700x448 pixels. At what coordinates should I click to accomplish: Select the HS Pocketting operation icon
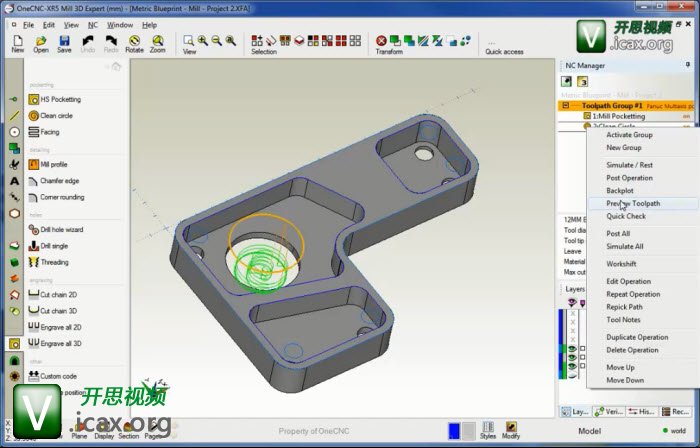point(33,99)
